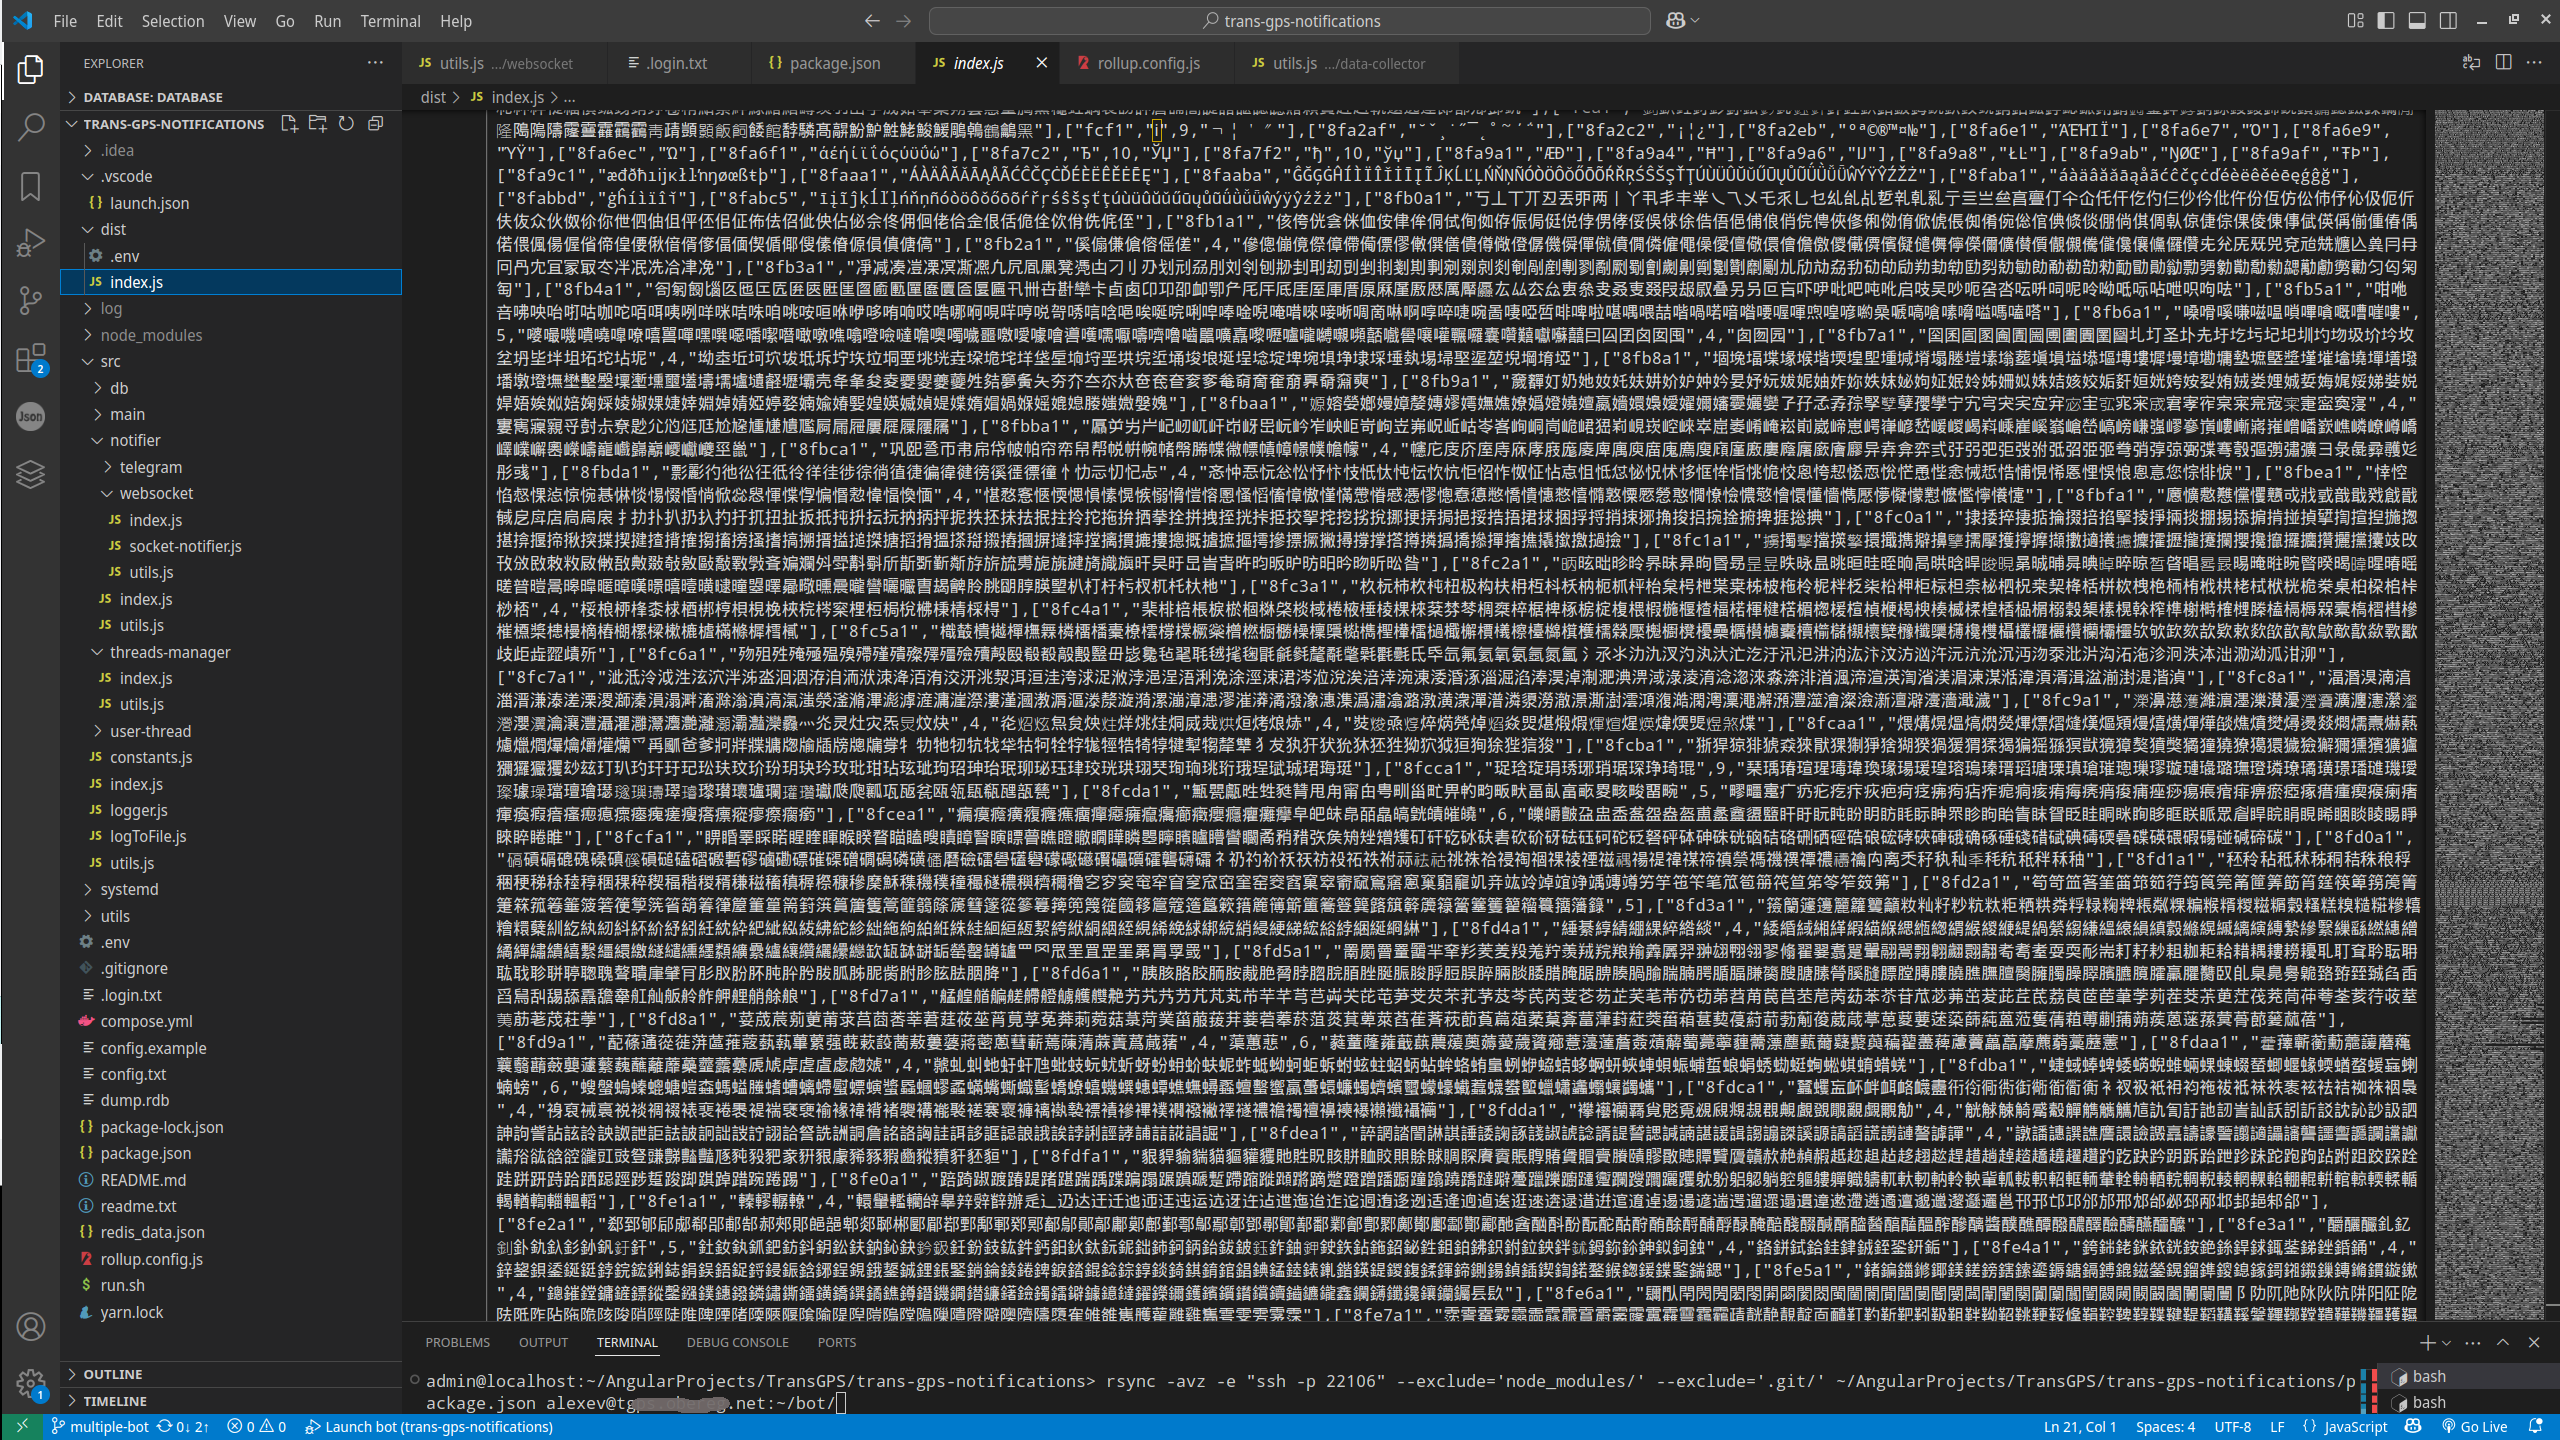Split the editor to the right
Screen dimensions: 2560x1440
coord(2503,62)
